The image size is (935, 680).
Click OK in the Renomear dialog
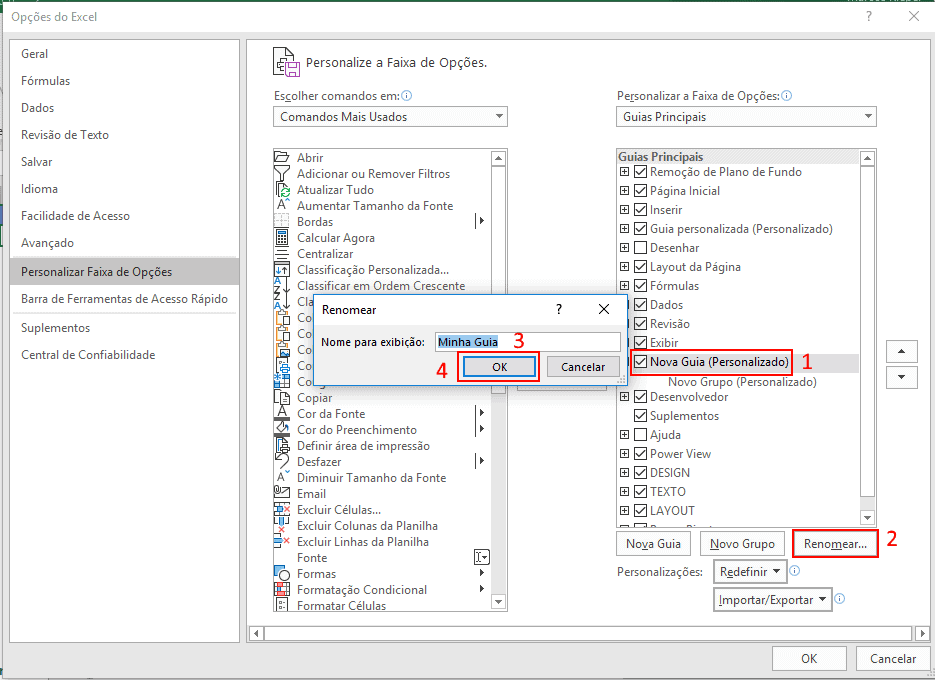pyautogui.click(x=498, y=366)
